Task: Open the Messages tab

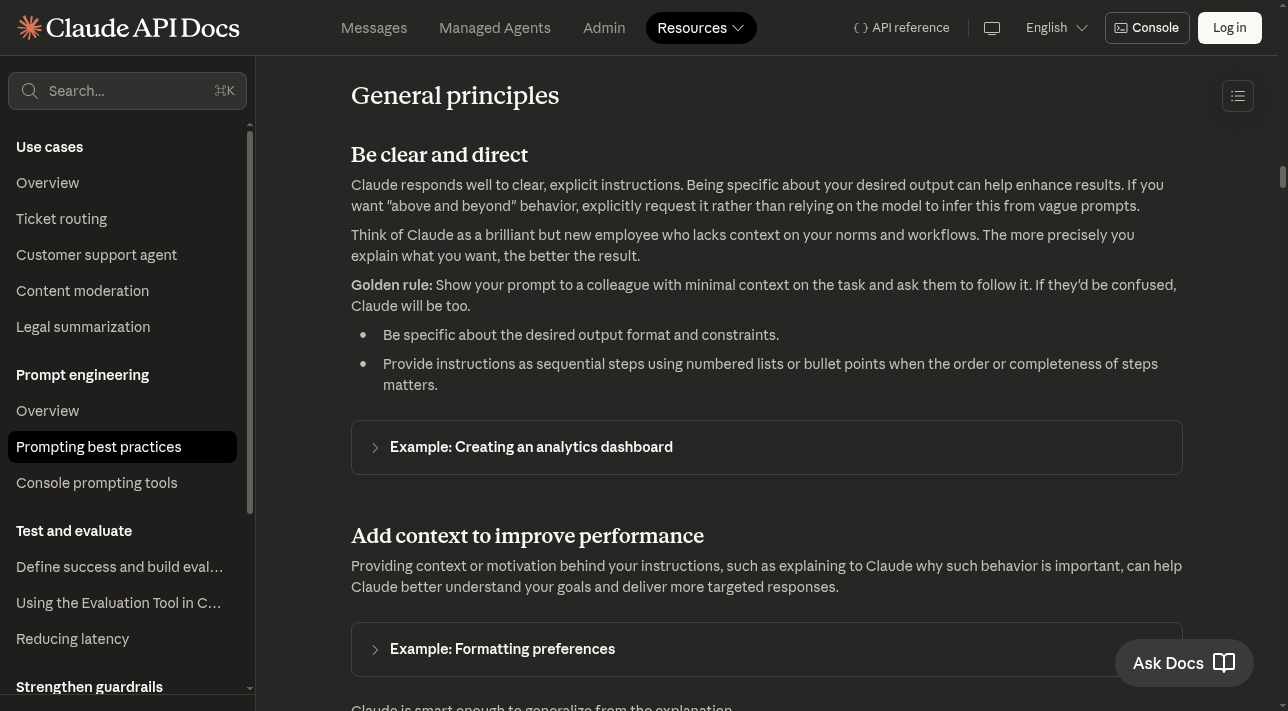Action: pos(374,28)
